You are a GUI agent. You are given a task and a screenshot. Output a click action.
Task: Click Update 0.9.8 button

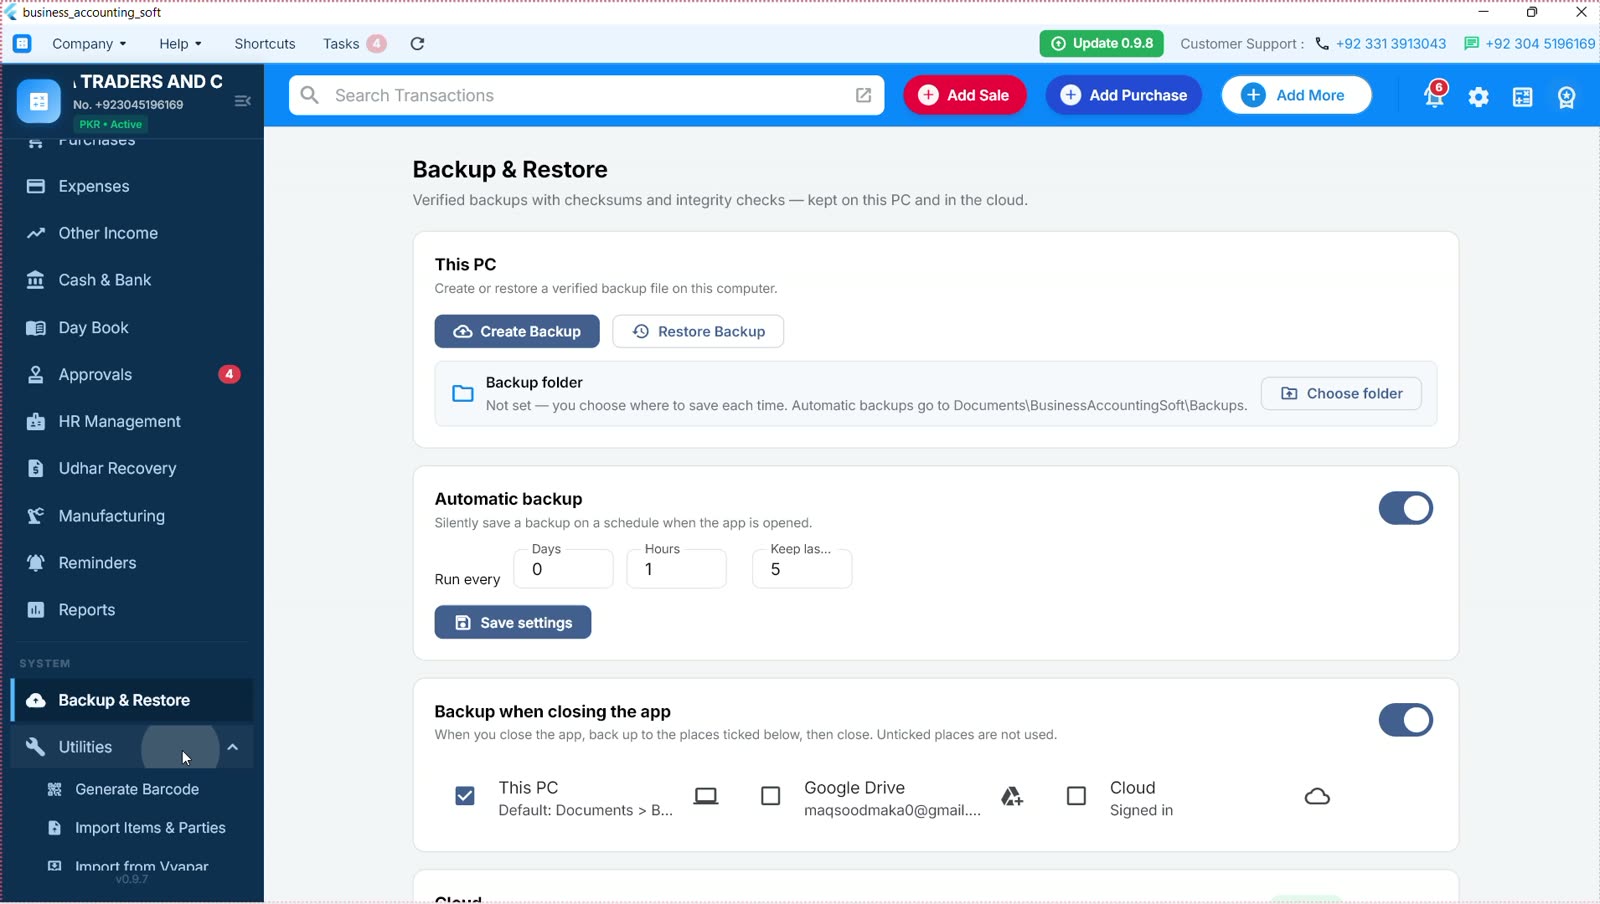pyautogui.click(x=1102, y=43)
